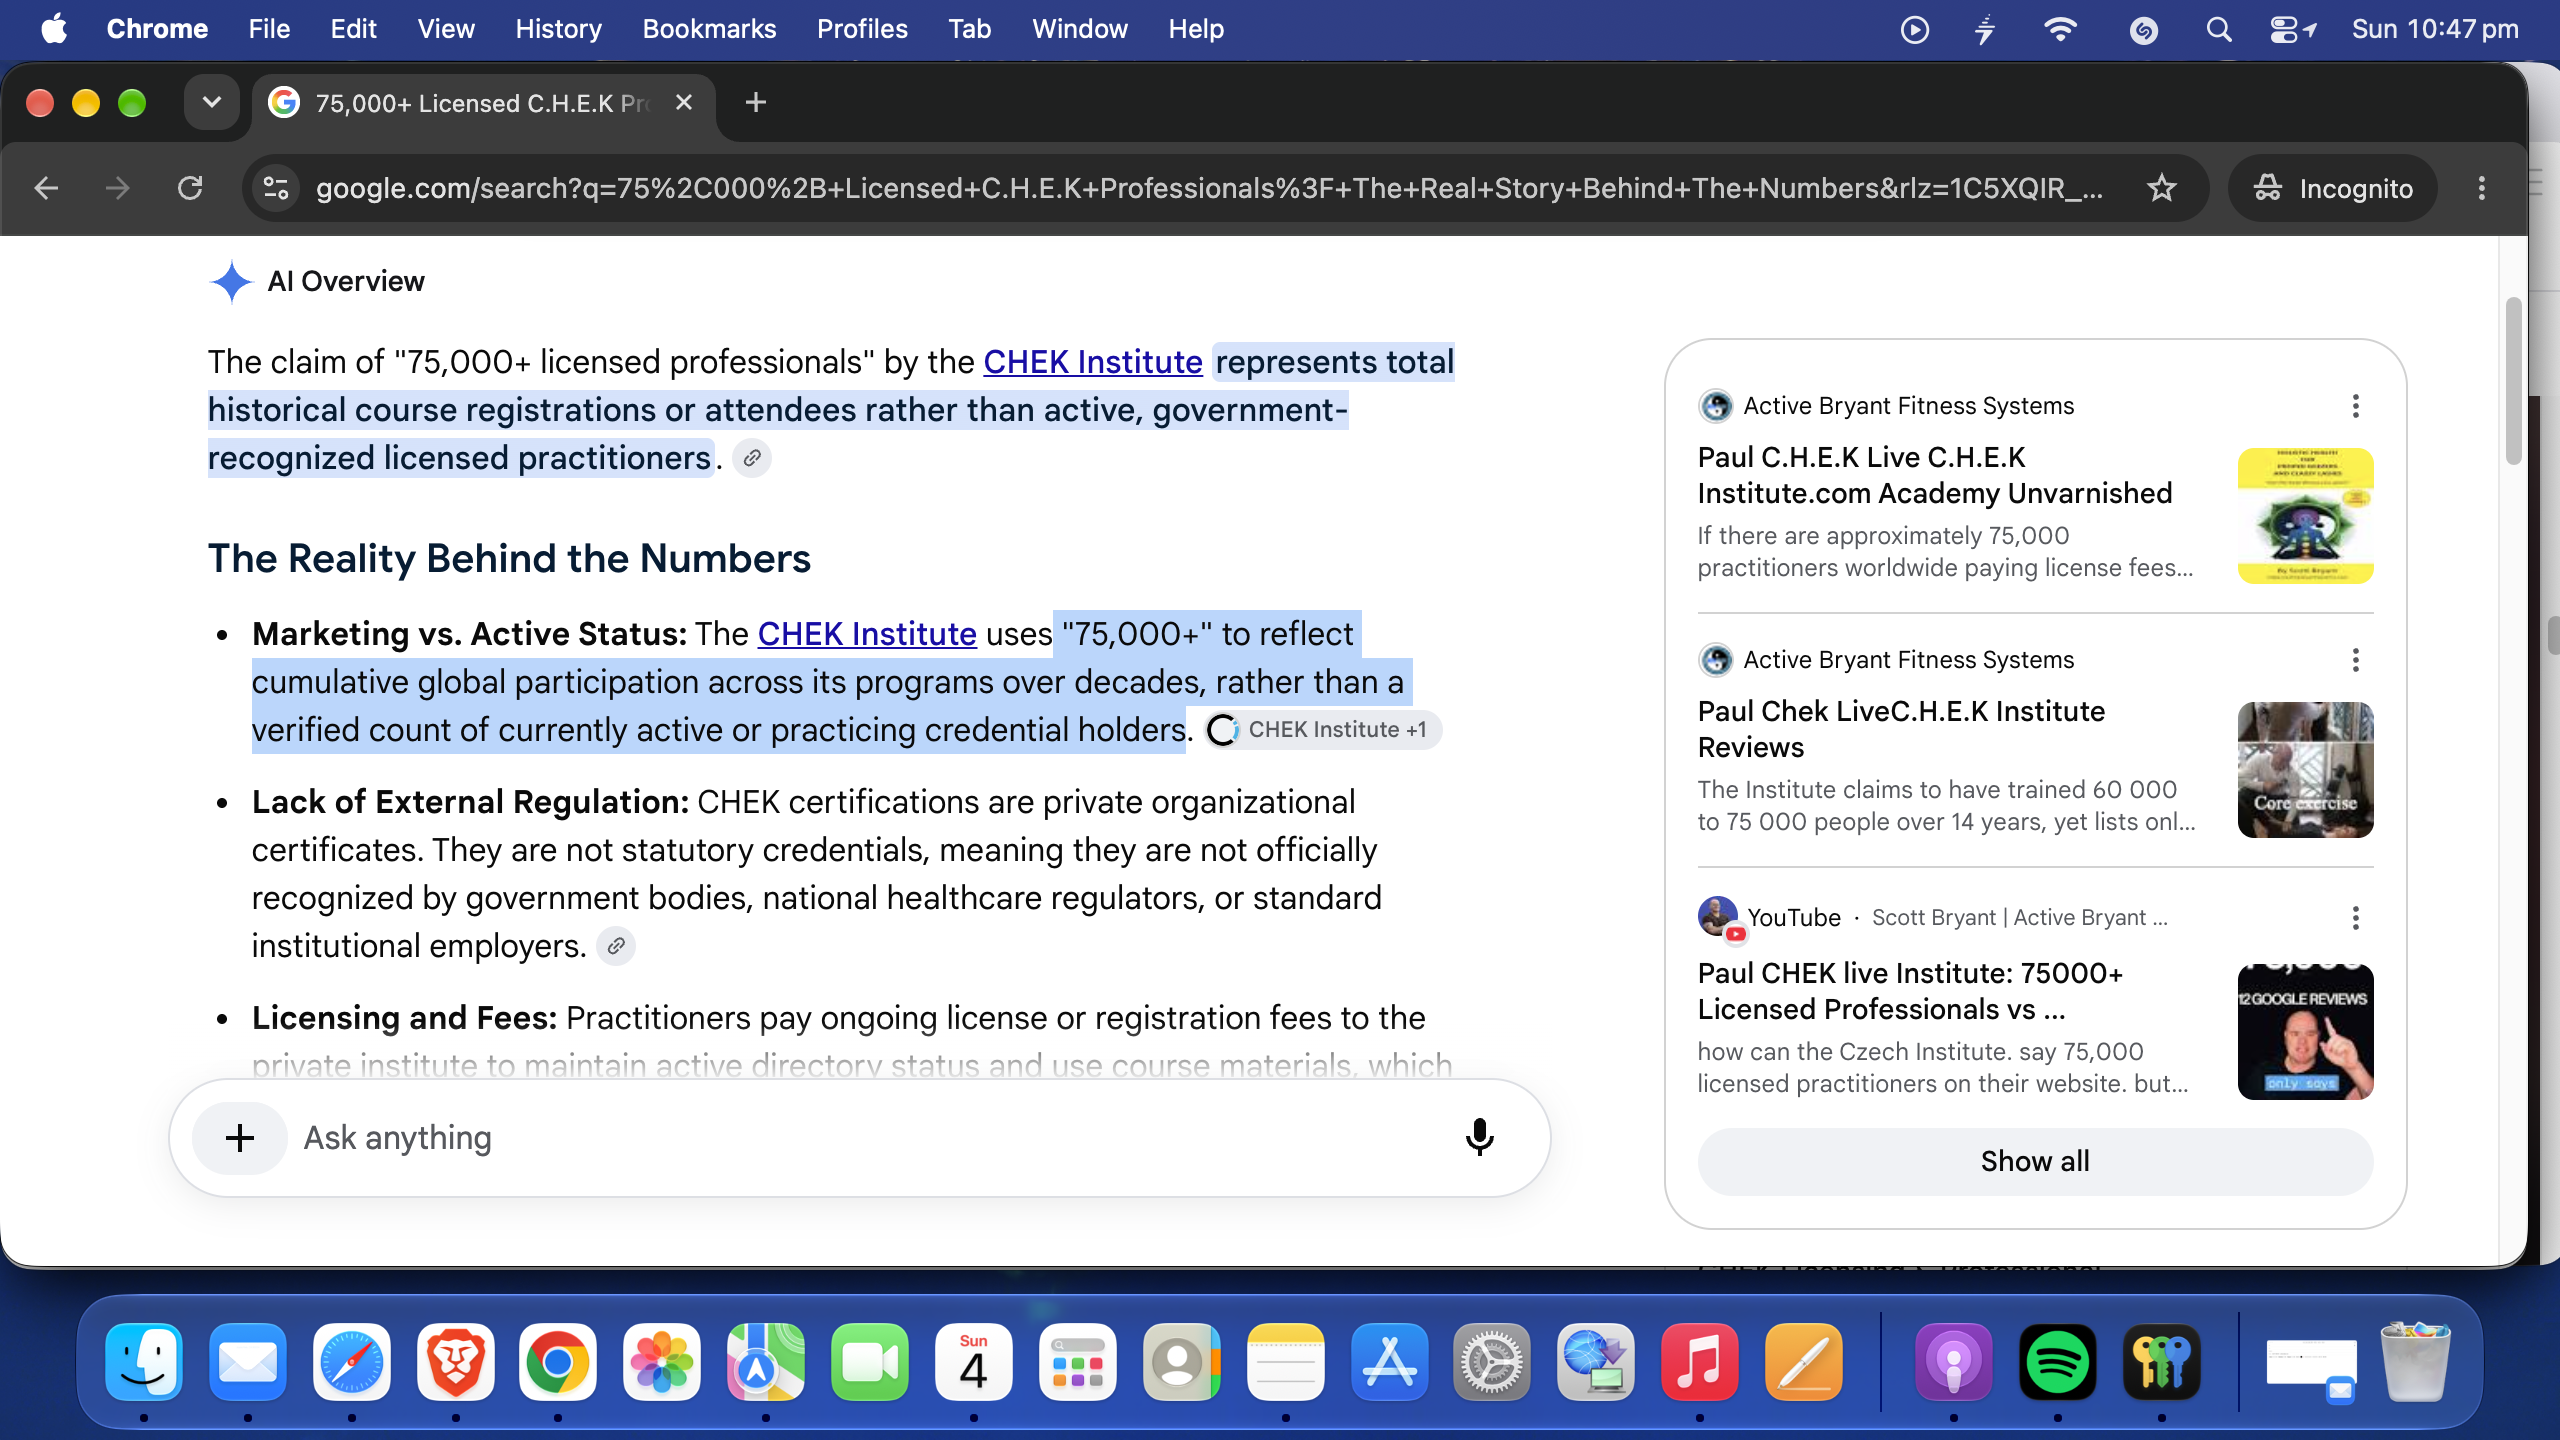Open CHEK Institute link in Marketing bullet

coord(867,634)
